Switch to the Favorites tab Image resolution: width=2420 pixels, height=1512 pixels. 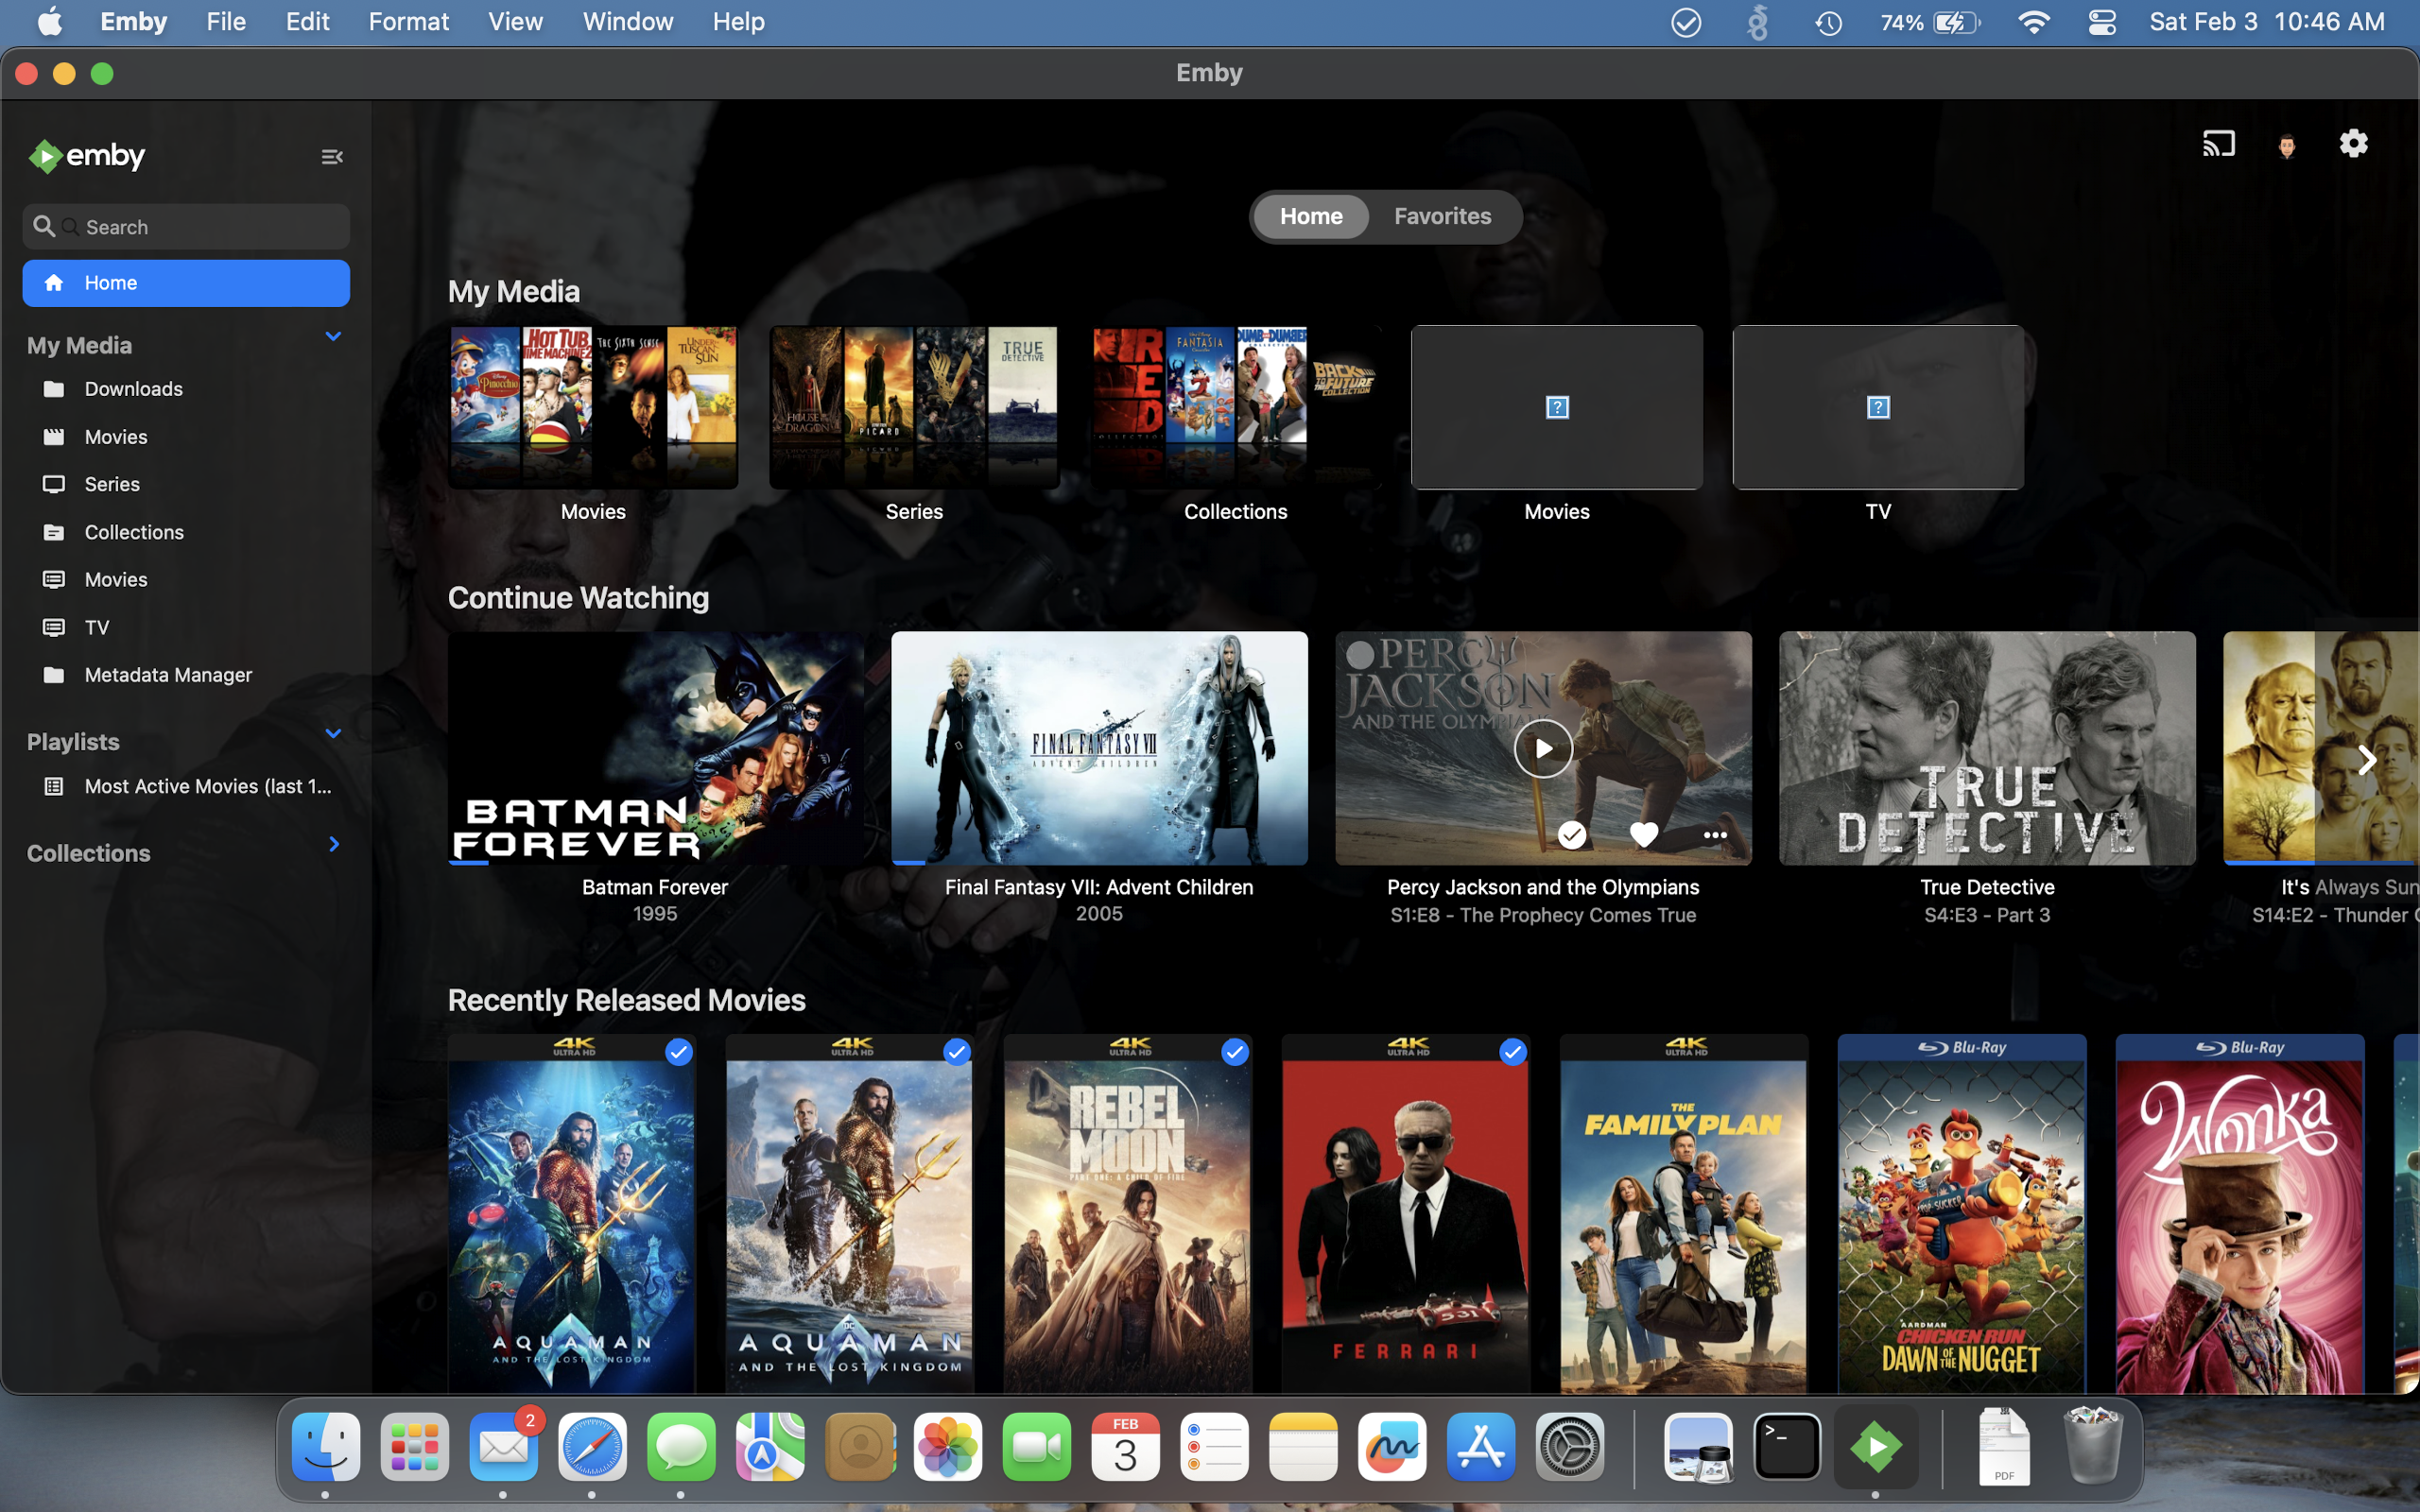click(1442, 216)
